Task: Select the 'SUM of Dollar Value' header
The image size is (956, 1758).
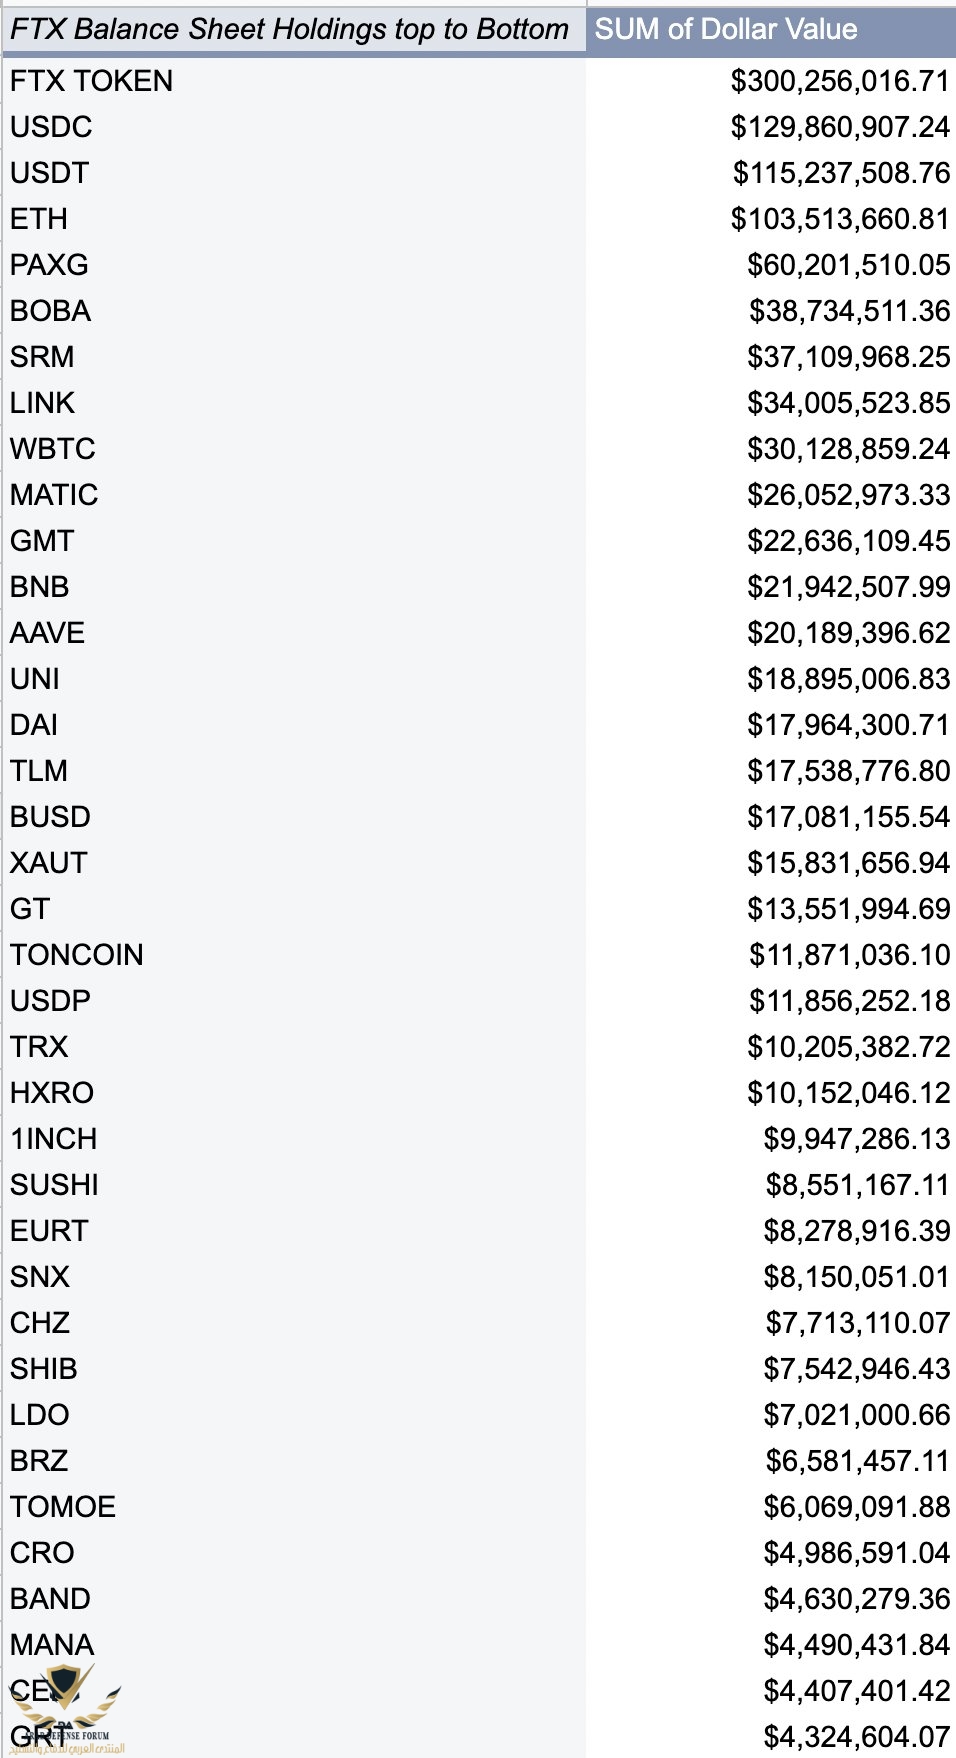Action: (726, 29)
